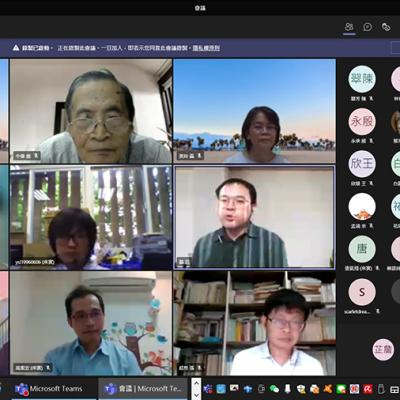Click the recording warning triangle icon
The height and width of the screenshot is (400, 400).
tap(16, 48)
